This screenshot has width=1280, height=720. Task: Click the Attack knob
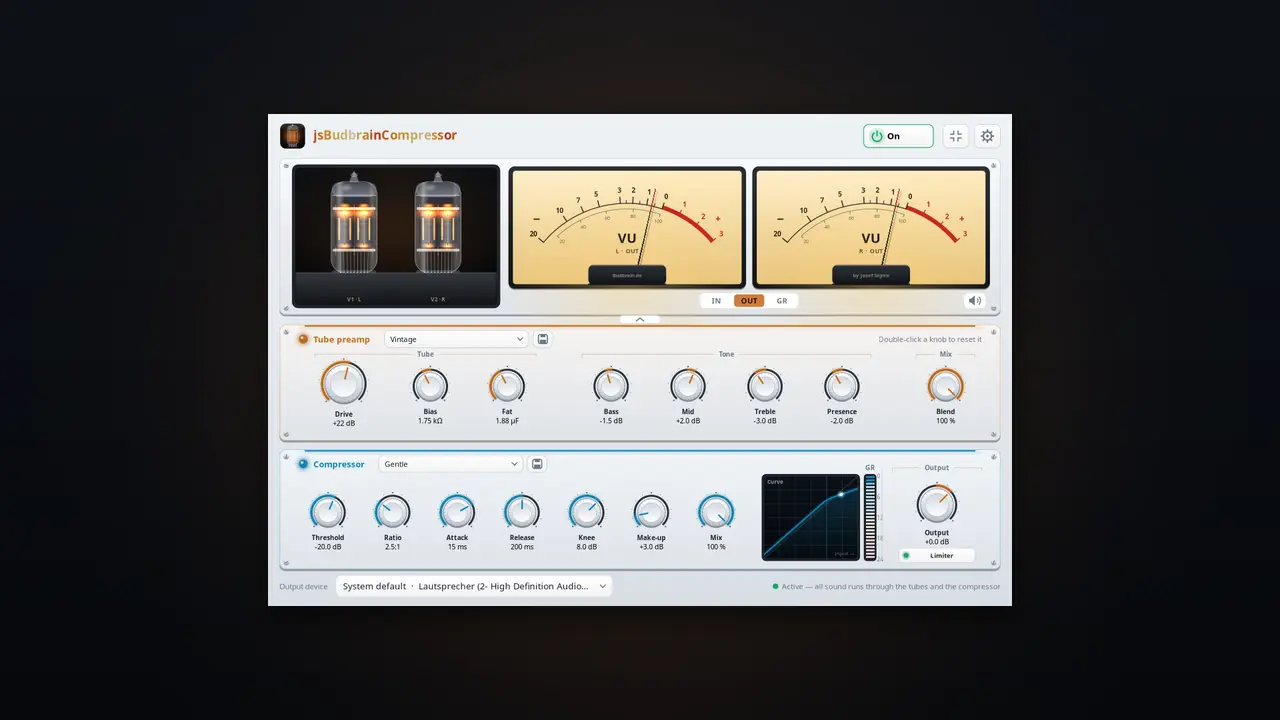click(x=457, y=512)
